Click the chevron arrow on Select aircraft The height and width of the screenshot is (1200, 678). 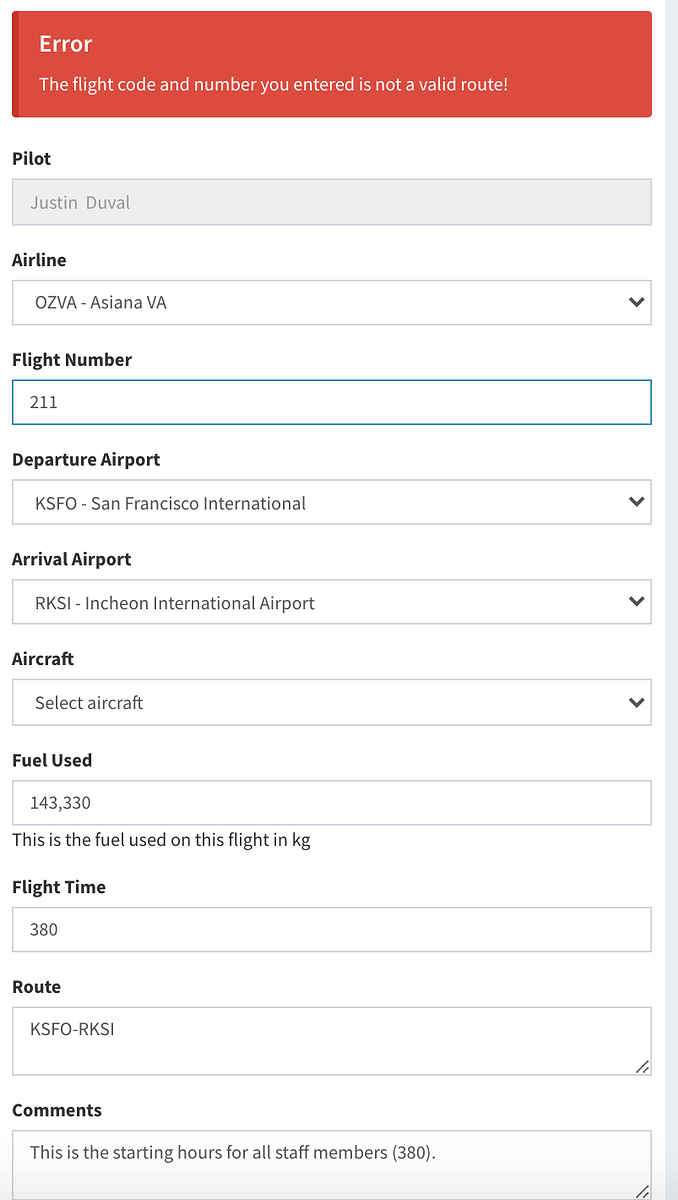[636, 702]
